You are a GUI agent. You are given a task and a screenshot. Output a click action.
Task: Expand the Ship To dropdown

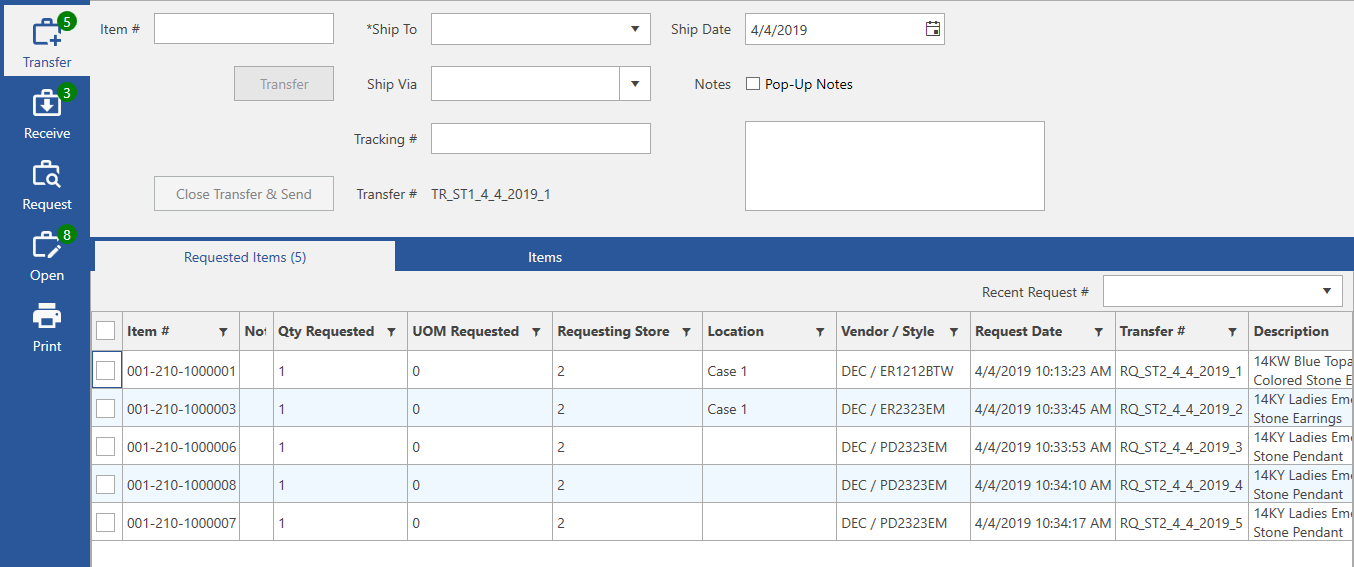(x=634, y=29)
